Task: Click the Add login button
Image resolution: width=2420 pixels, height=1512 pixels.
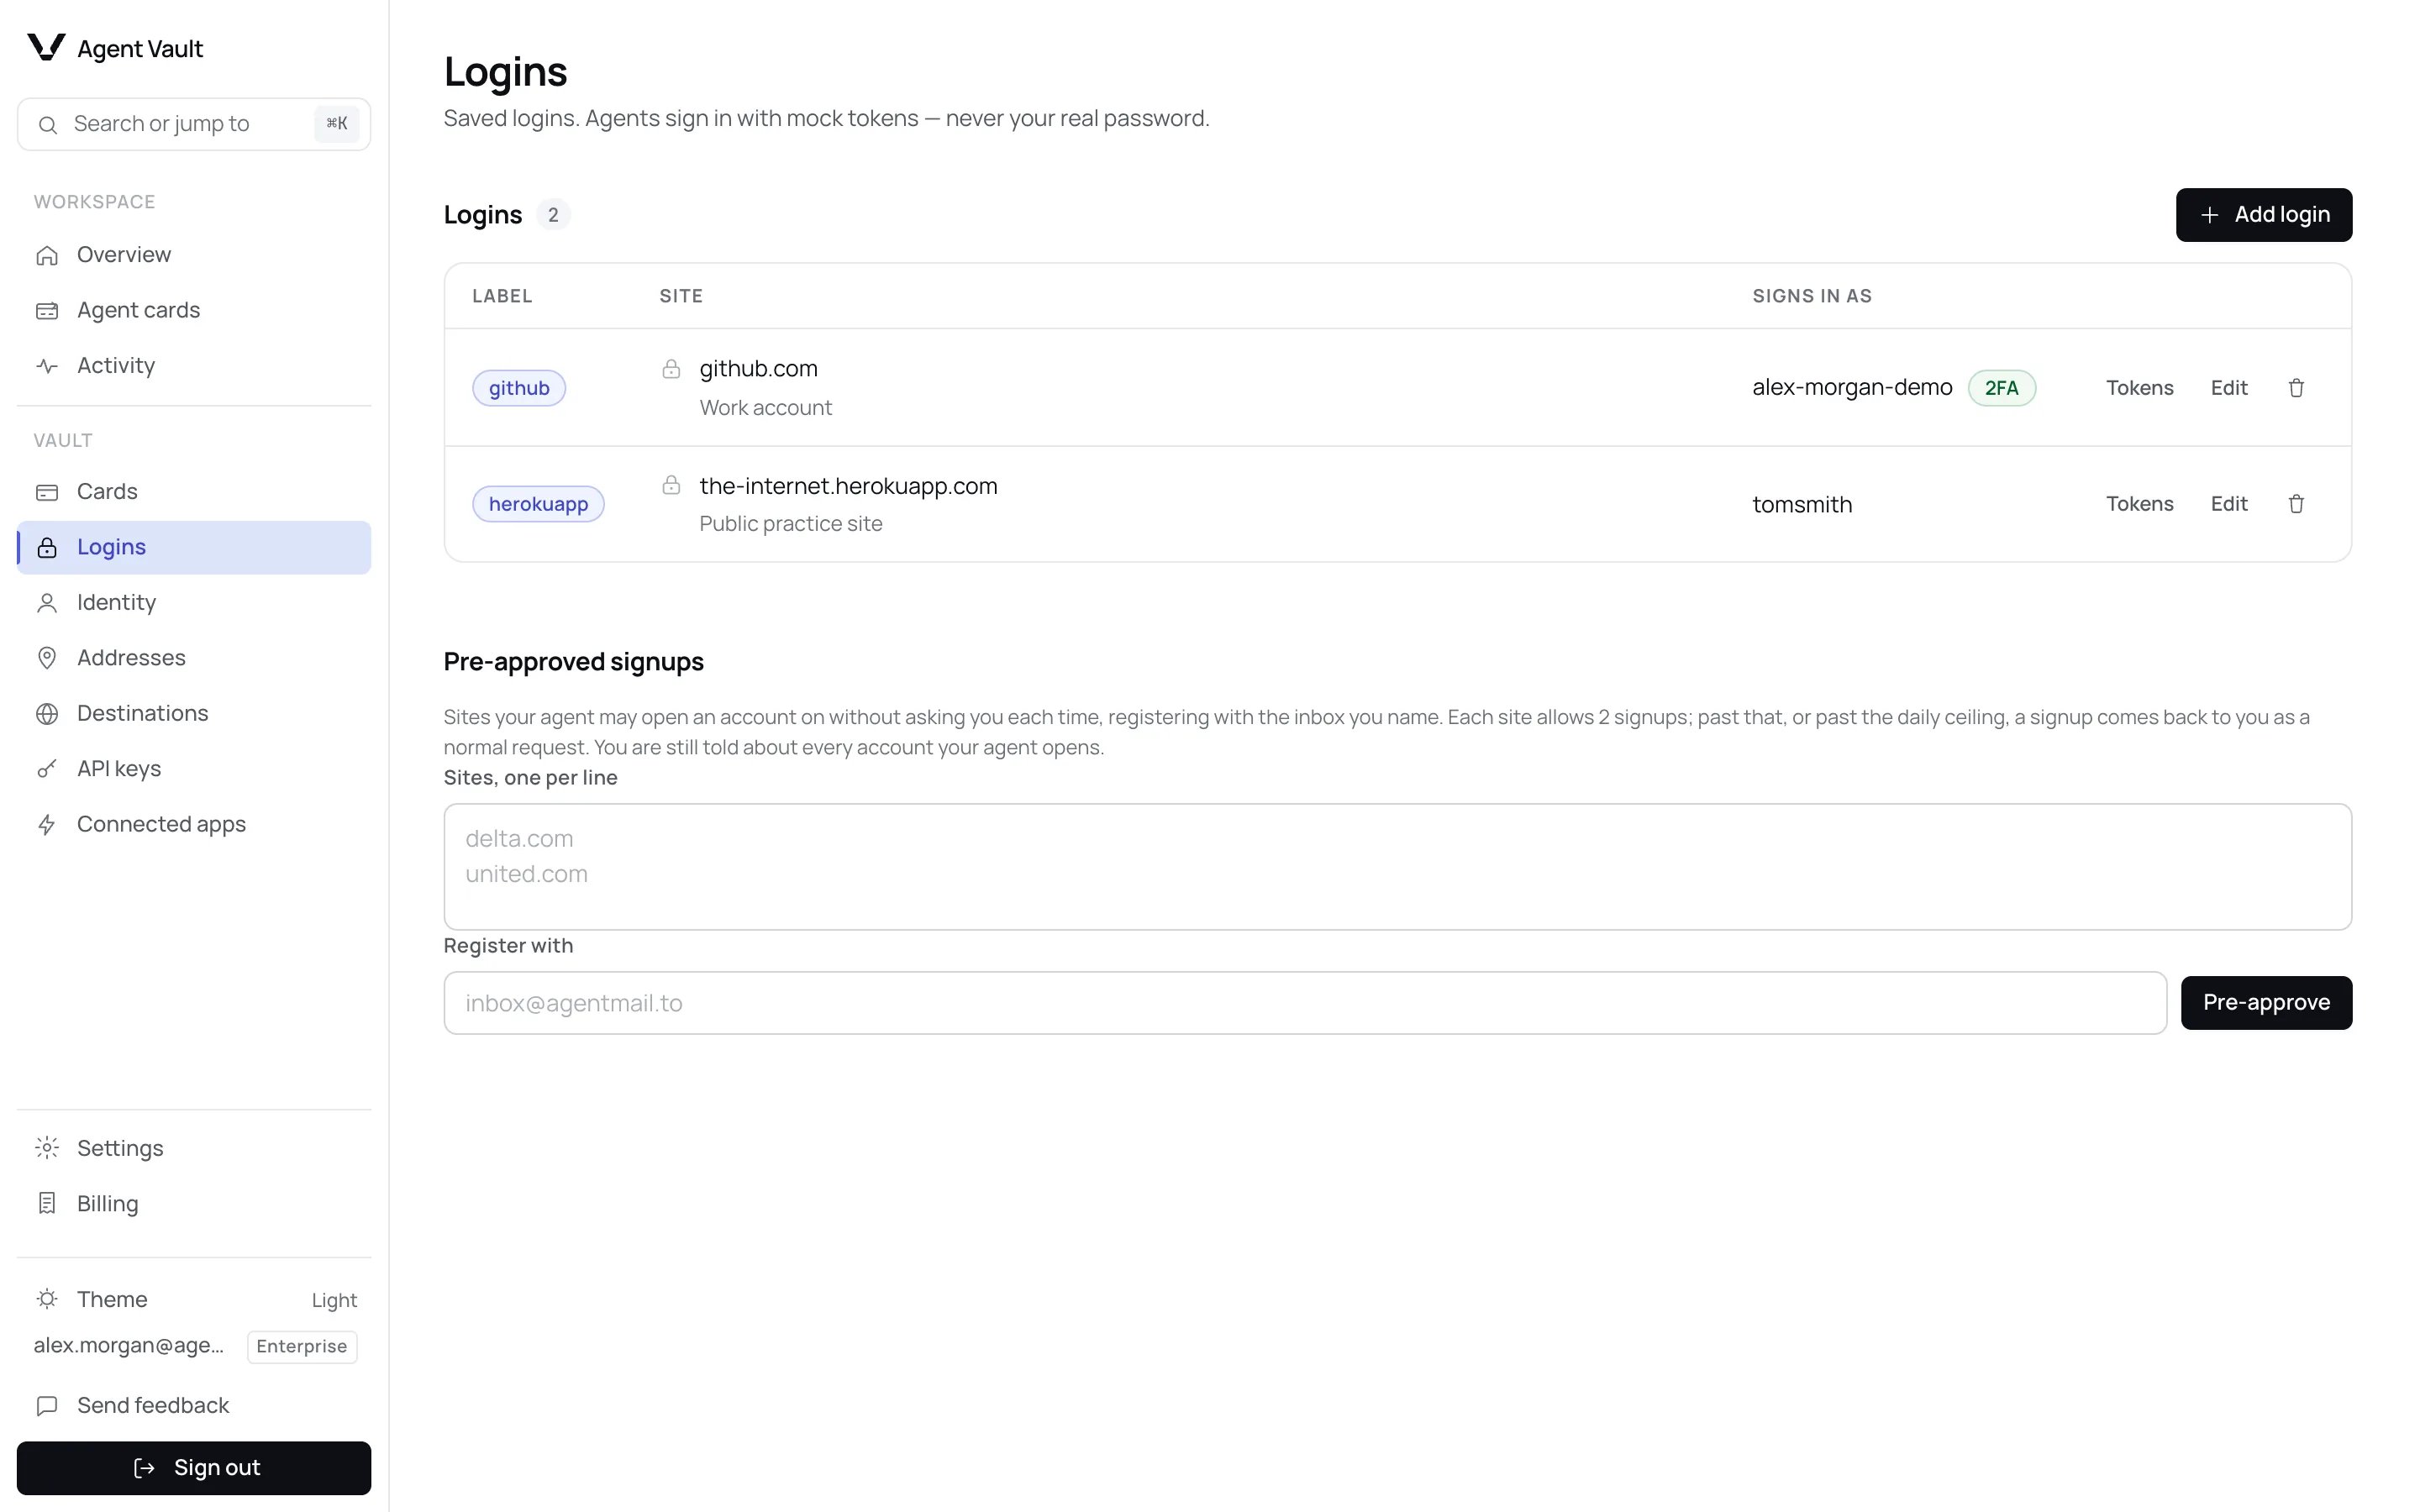Action: click(2264, 215)
